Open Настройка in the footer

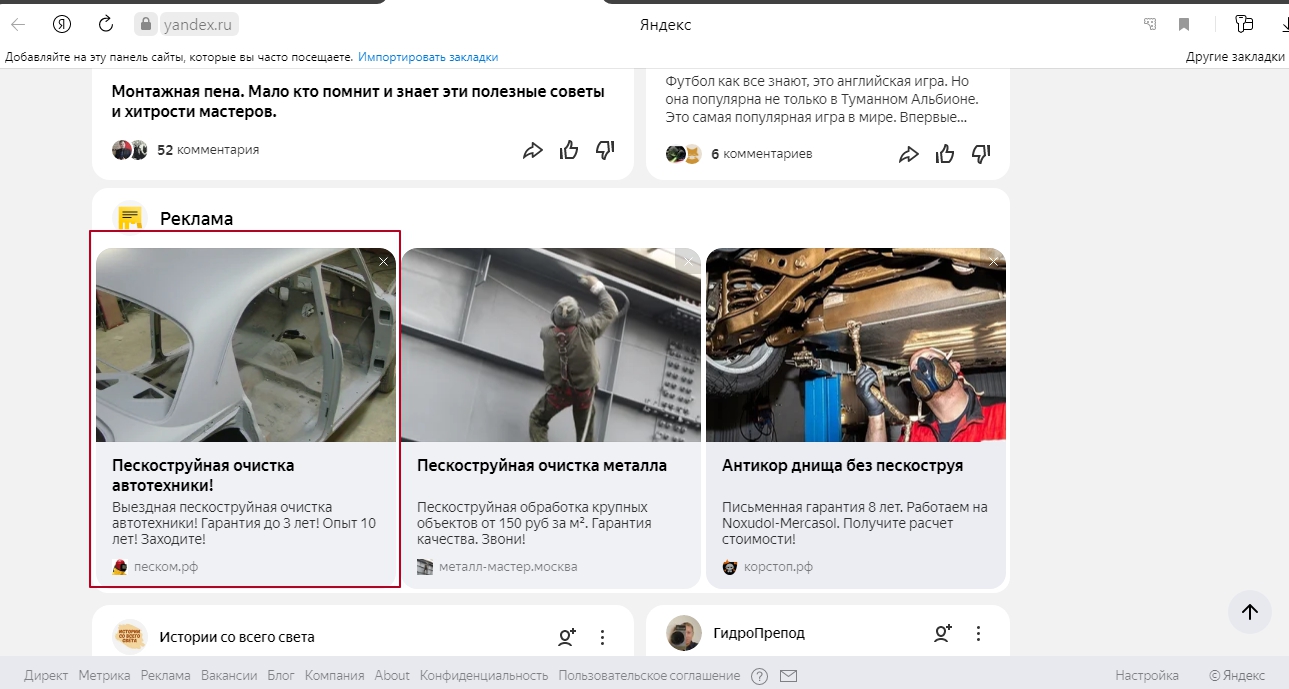pos(1147,676)
